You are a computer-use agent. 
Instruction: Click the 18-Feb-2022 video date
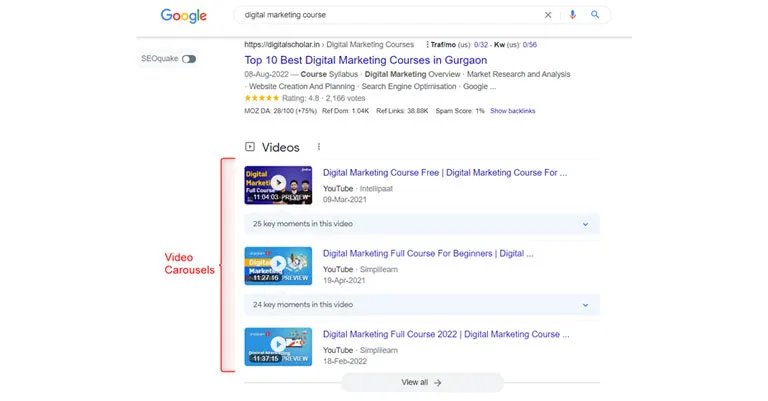coord(345,361)
